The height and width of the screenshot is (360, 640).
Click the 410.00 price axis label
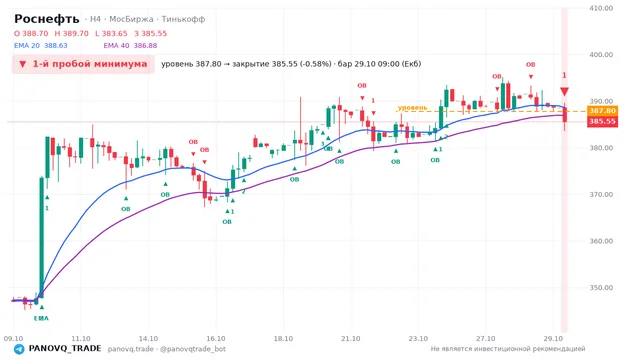pyautogui.click(x=601, y=8)
